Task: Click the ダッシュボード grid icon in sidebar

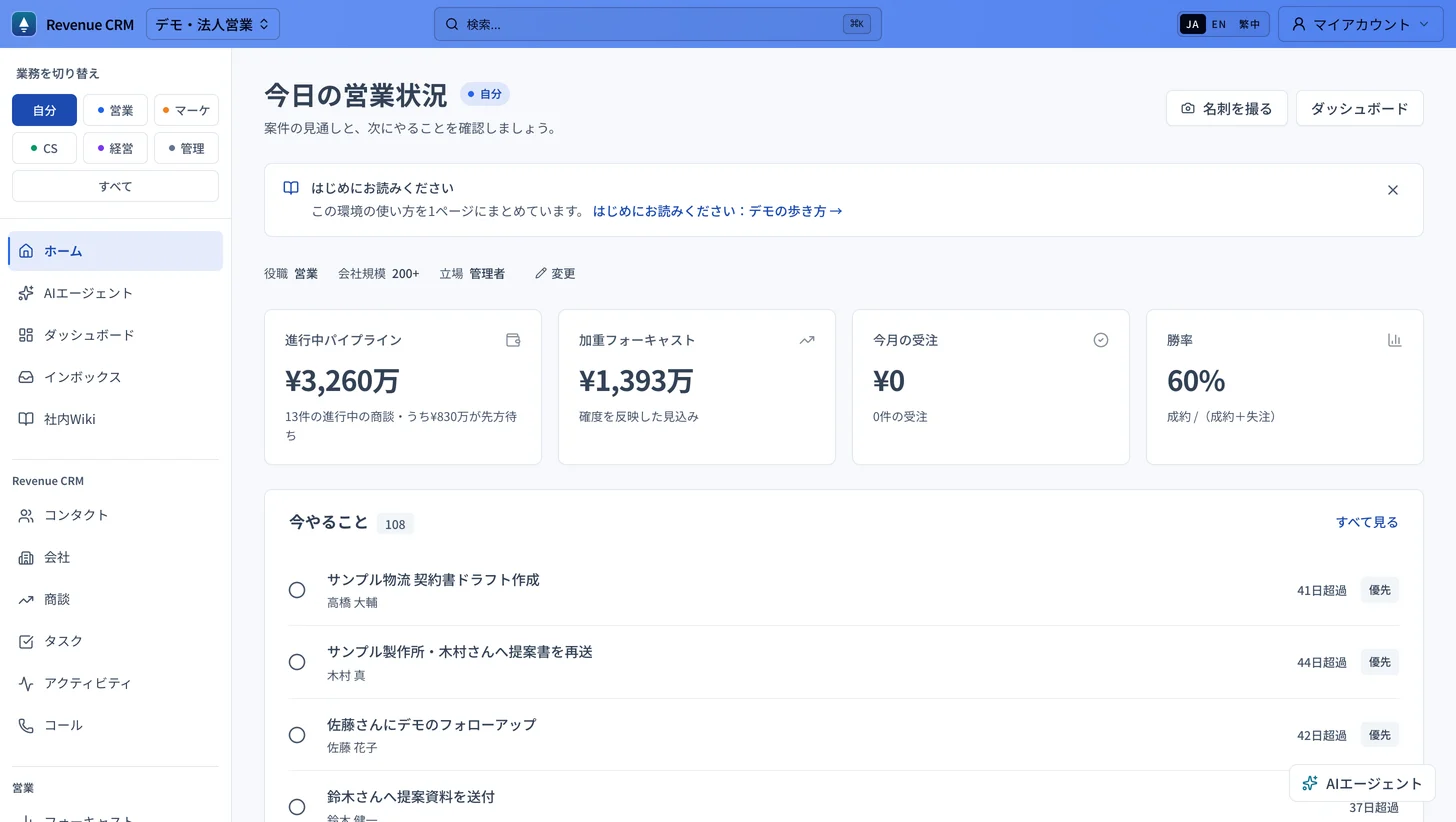Action: (x=26, y=335)
